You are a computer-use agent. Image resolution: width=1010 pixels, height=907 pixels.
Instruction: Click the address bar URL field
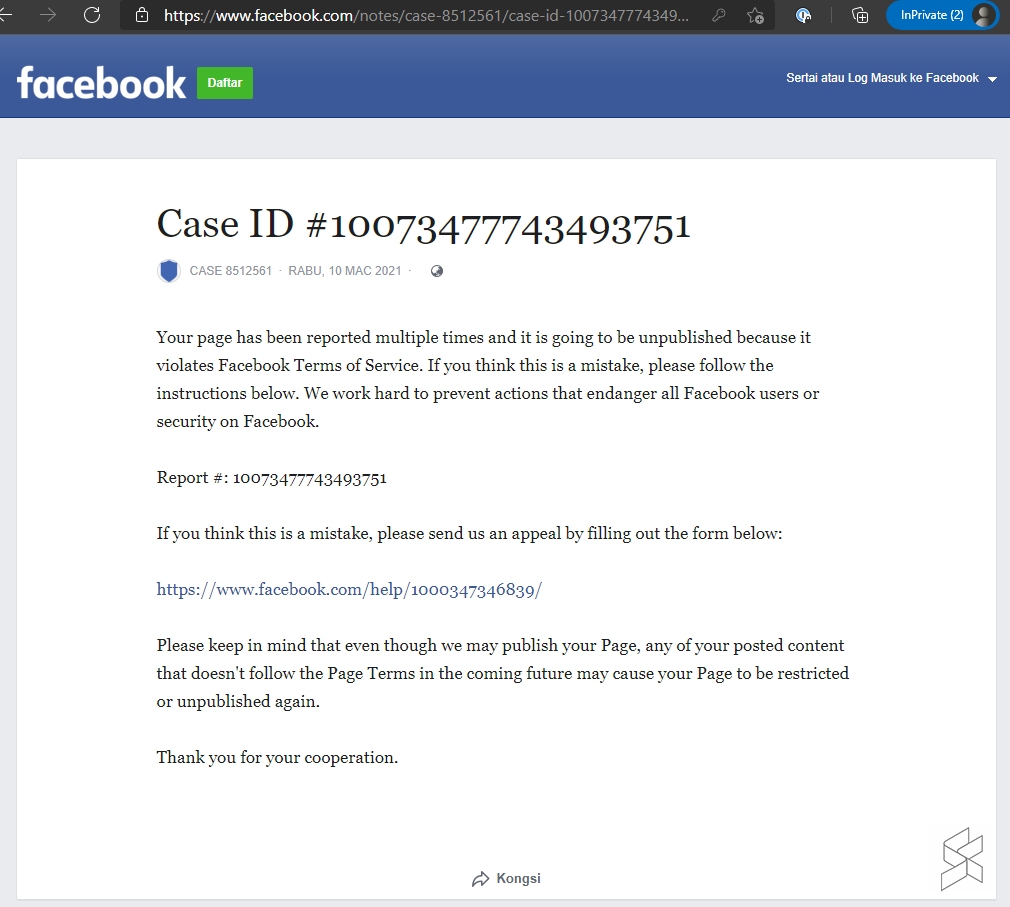point(425,15)
